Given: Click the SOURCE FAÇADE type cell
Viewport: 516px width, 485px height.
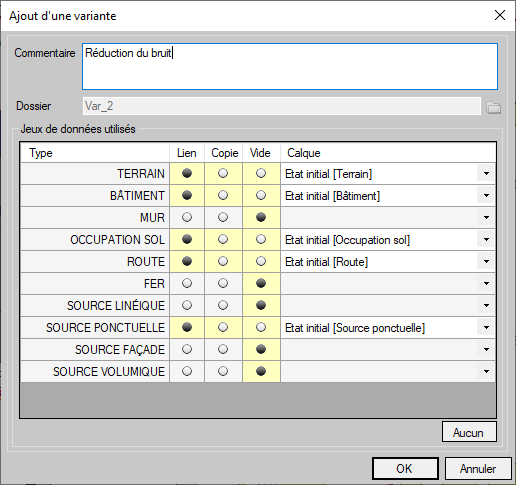Looking at the screenshot, I should click(x=95, y=349).
